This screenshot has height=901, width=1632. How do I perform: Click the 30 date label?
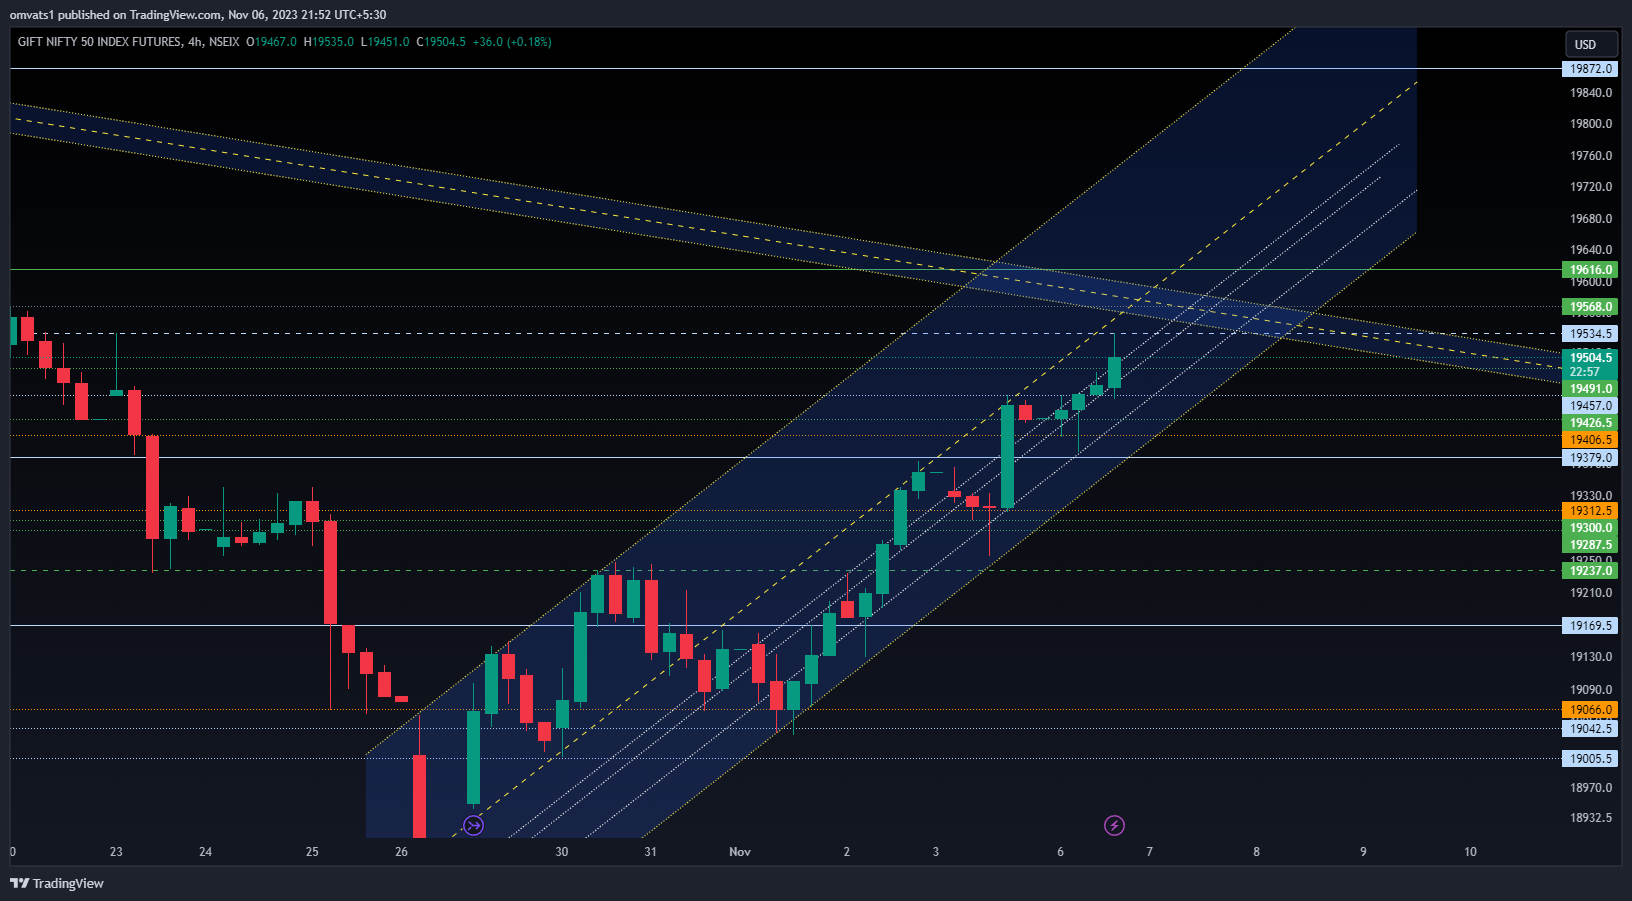561,852
